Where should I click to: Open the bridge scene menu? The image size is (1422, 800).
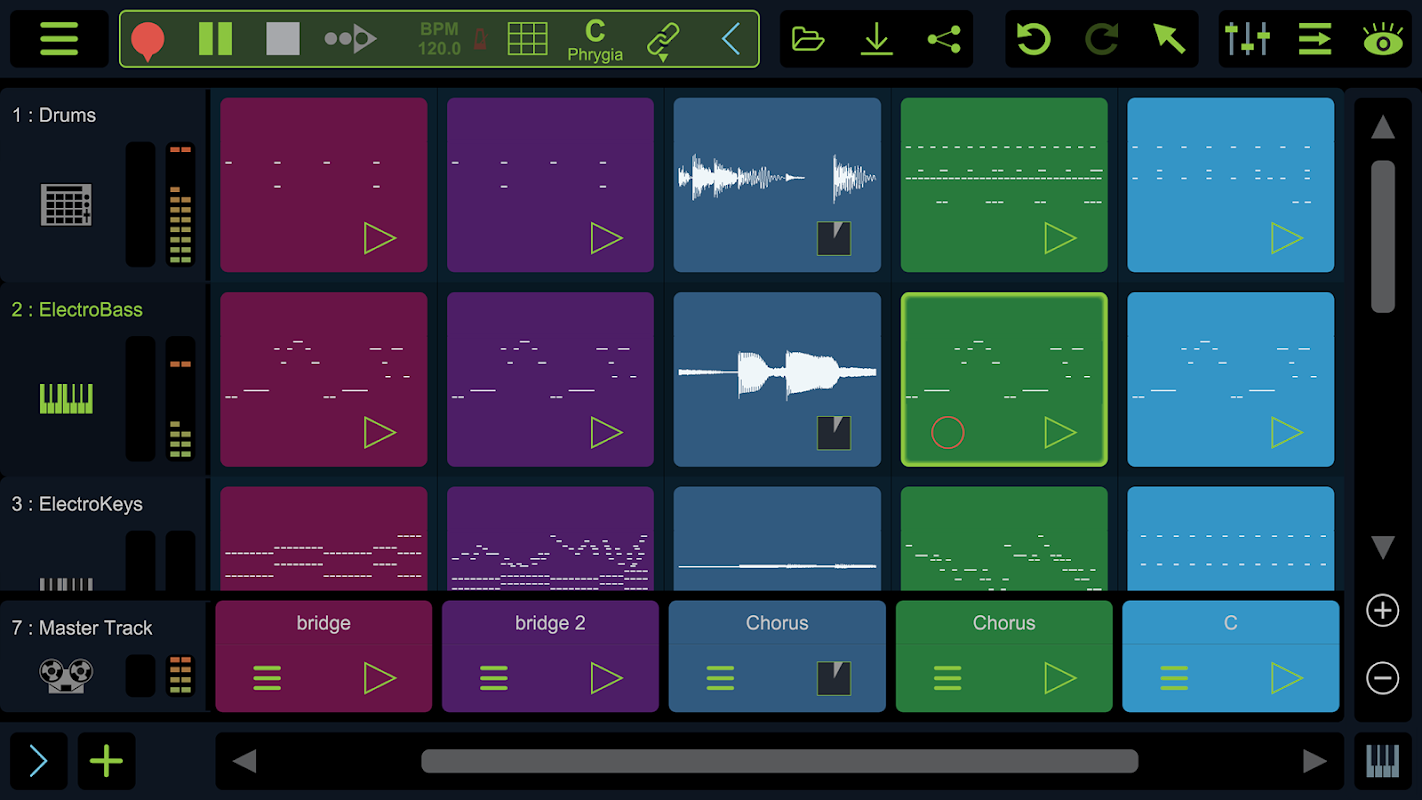(x=267, y=678)
